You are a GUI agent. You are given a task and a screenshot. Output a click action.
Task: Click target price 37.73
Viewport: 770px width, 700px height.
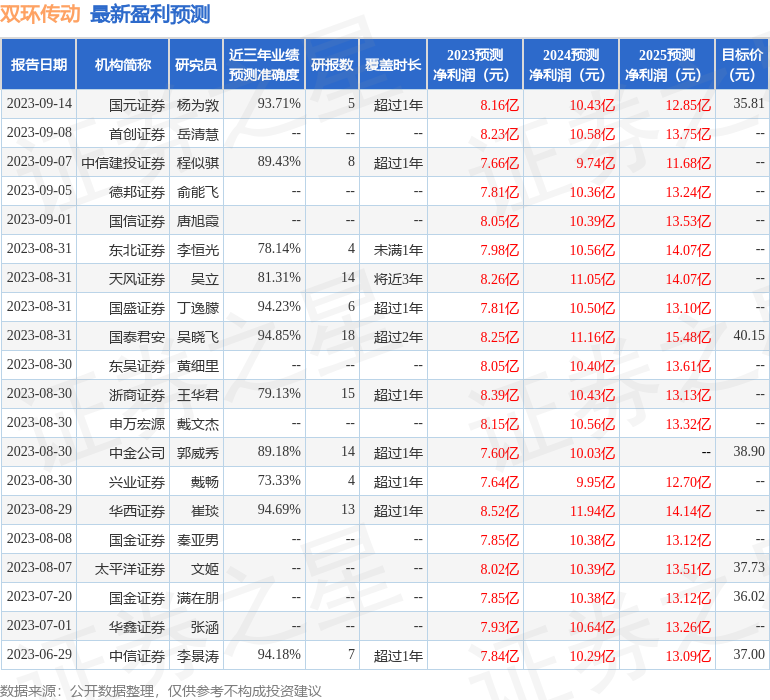(749, 567)
